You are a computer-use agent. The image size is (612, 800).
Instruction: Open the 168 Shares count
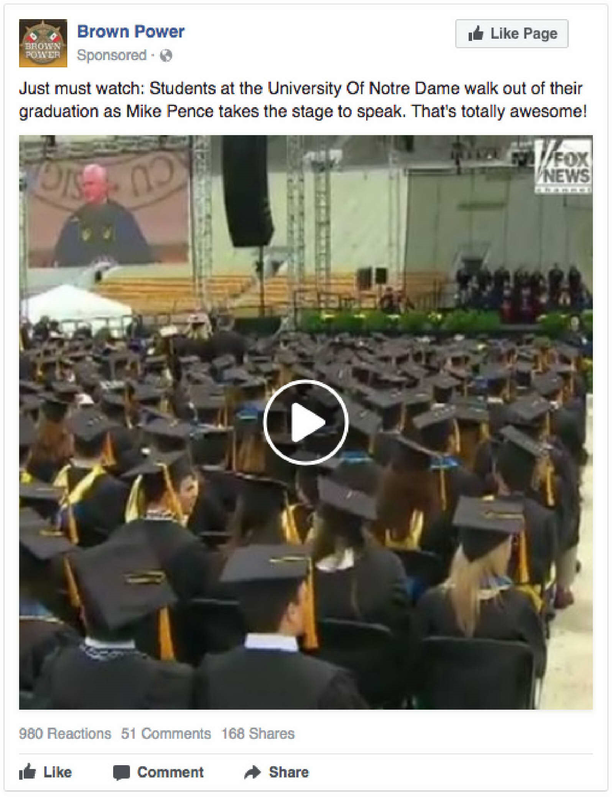[x=258, y=734]
